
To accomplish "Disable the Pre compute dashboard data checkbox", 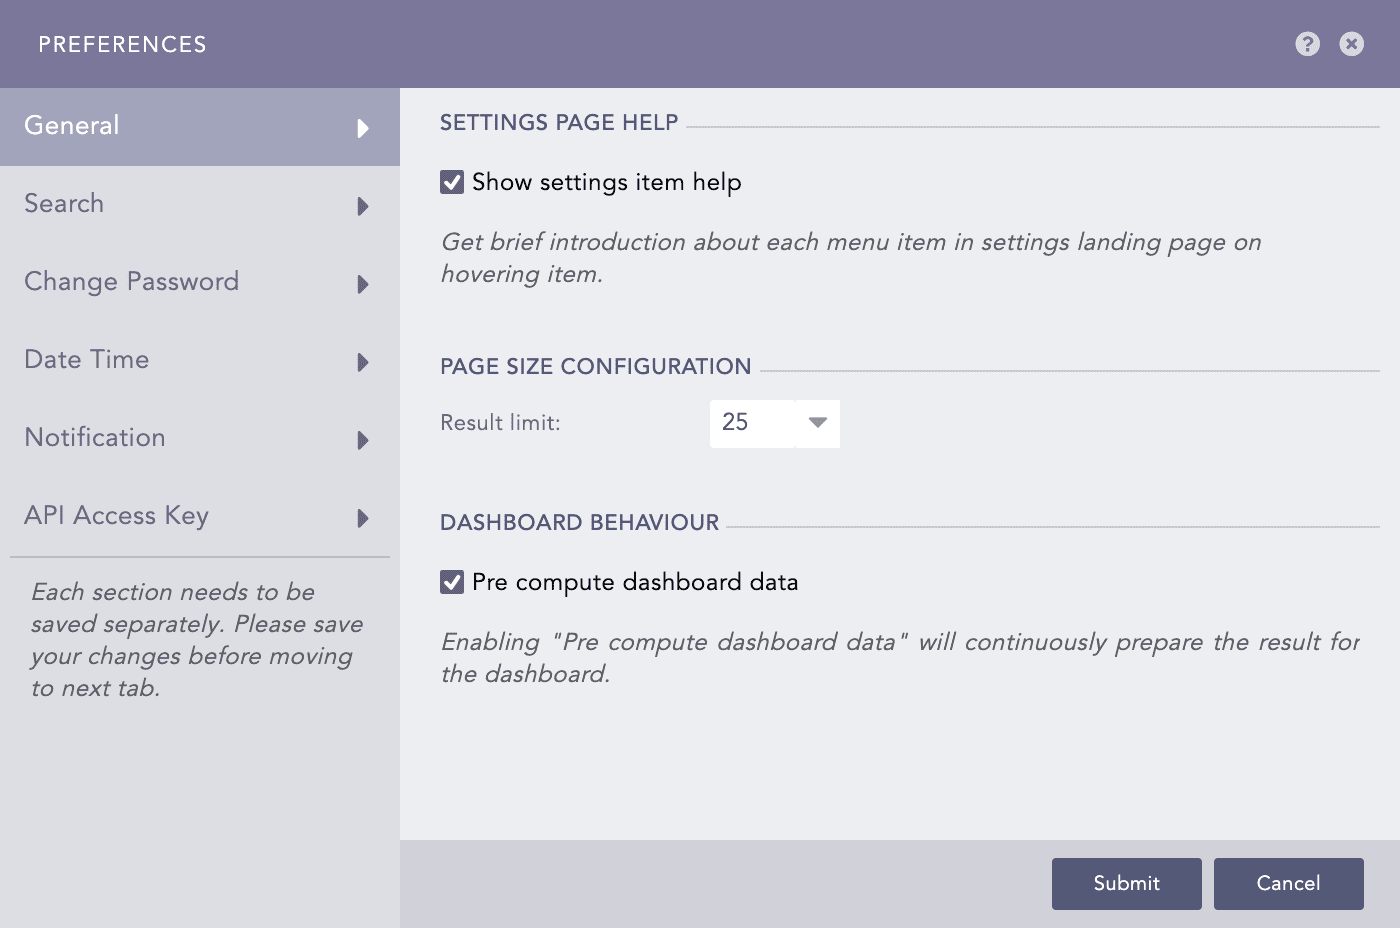I will coord(452,582).
